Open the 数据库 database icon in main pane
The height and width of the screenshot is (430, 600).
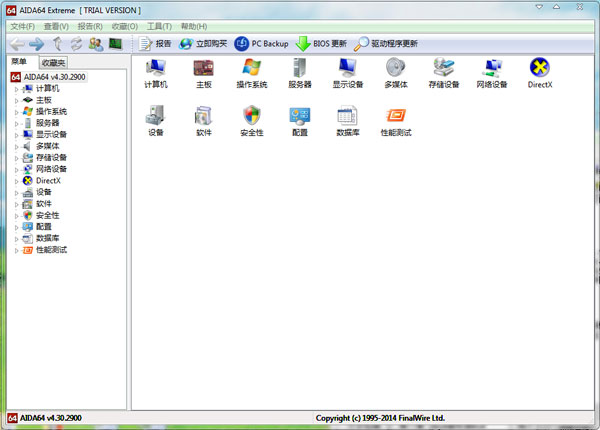point(347,121)
